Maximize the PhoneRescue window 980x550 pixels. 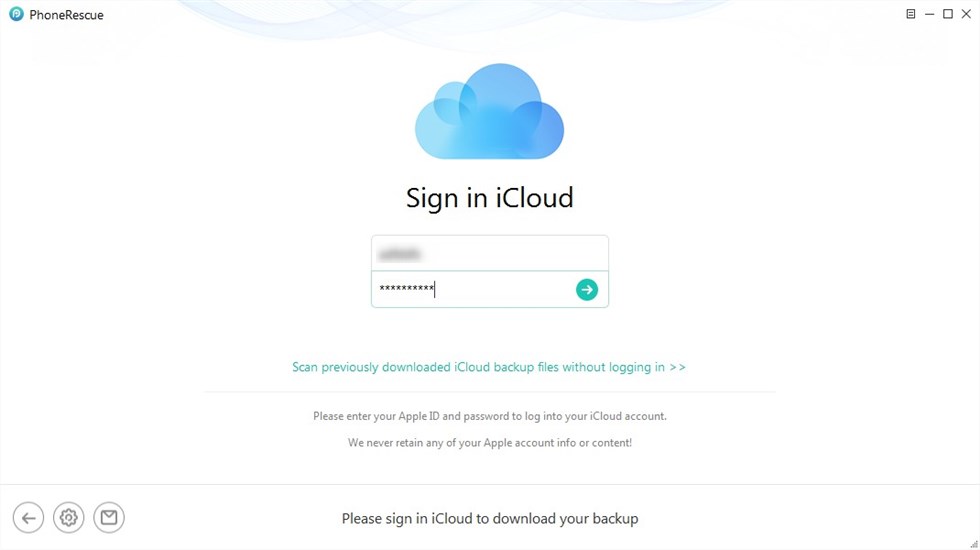(948, 14)
